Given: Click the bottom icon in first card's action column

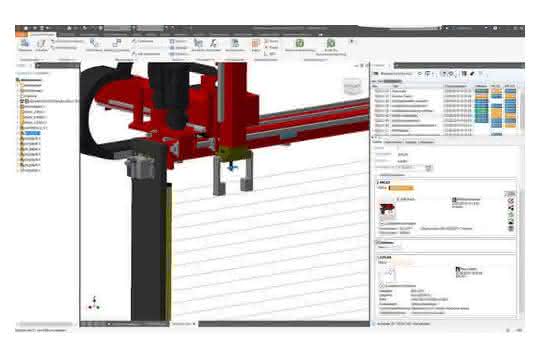Looking at the screenshot, I should [x=511, y=228].
